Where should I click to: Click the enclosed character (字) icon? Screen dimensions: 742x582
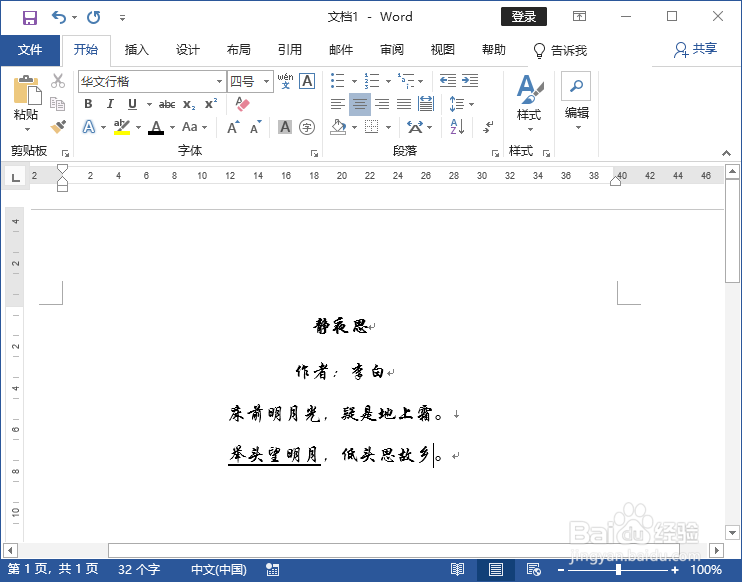click(307, 127)
